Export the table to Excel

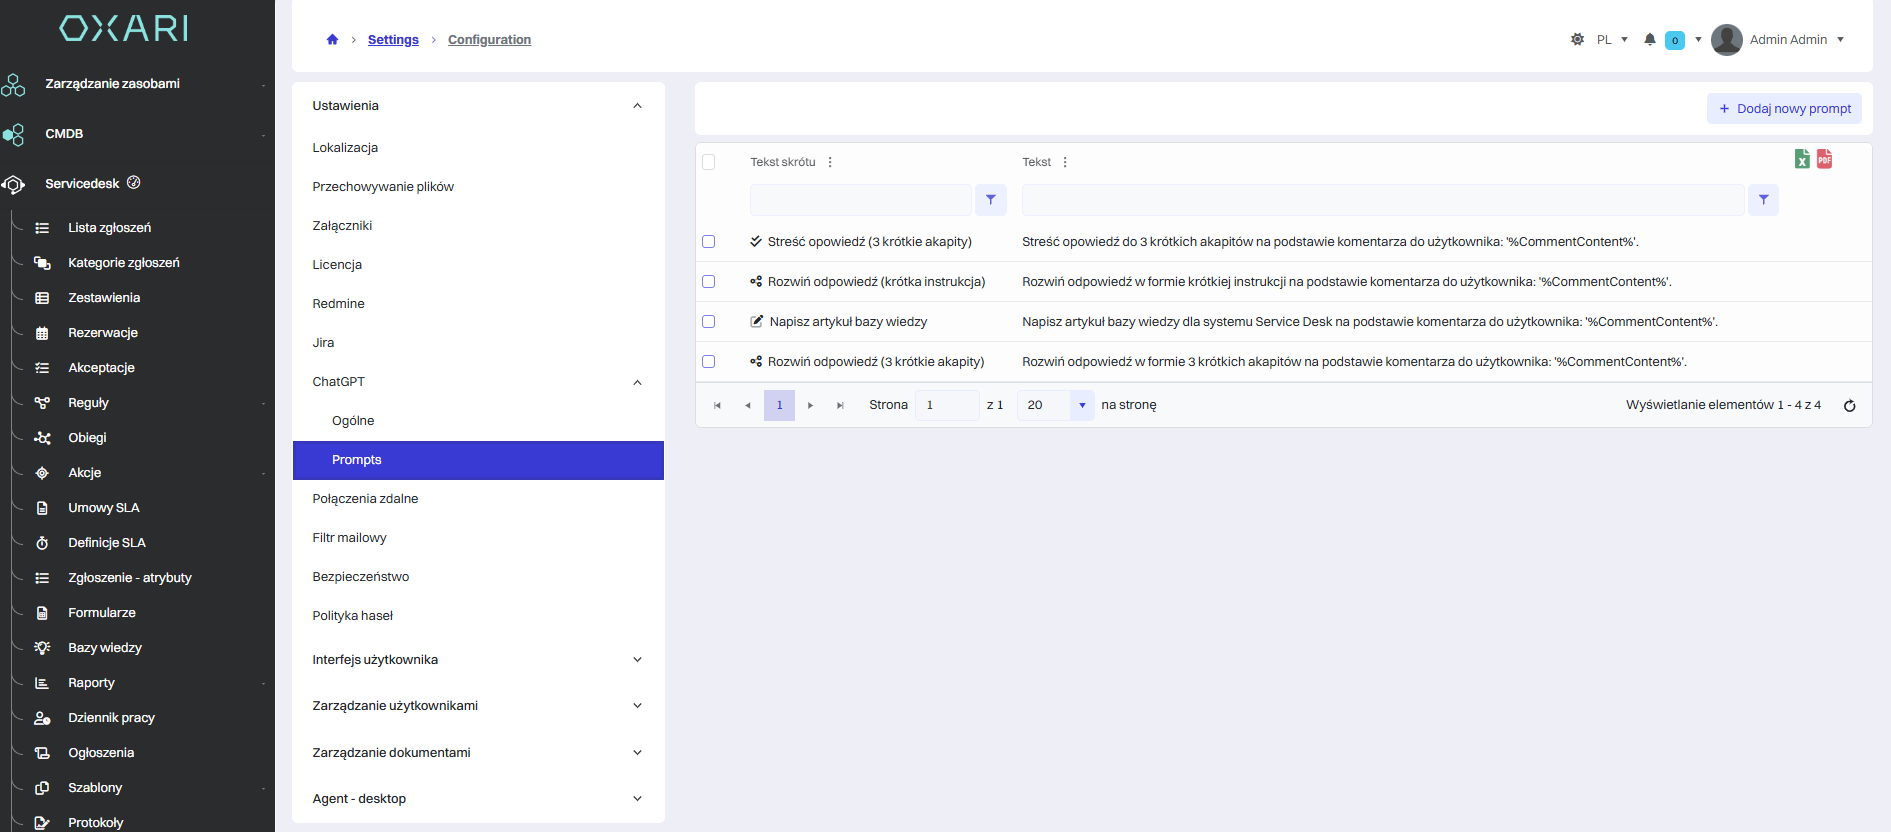point(1802,159)
